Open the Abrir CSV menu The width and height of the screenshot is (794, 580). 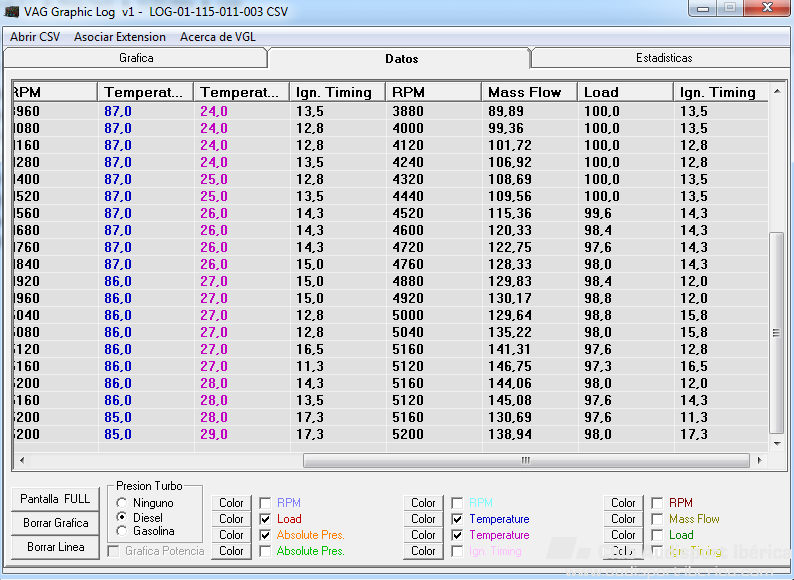[x=35, y=37]
